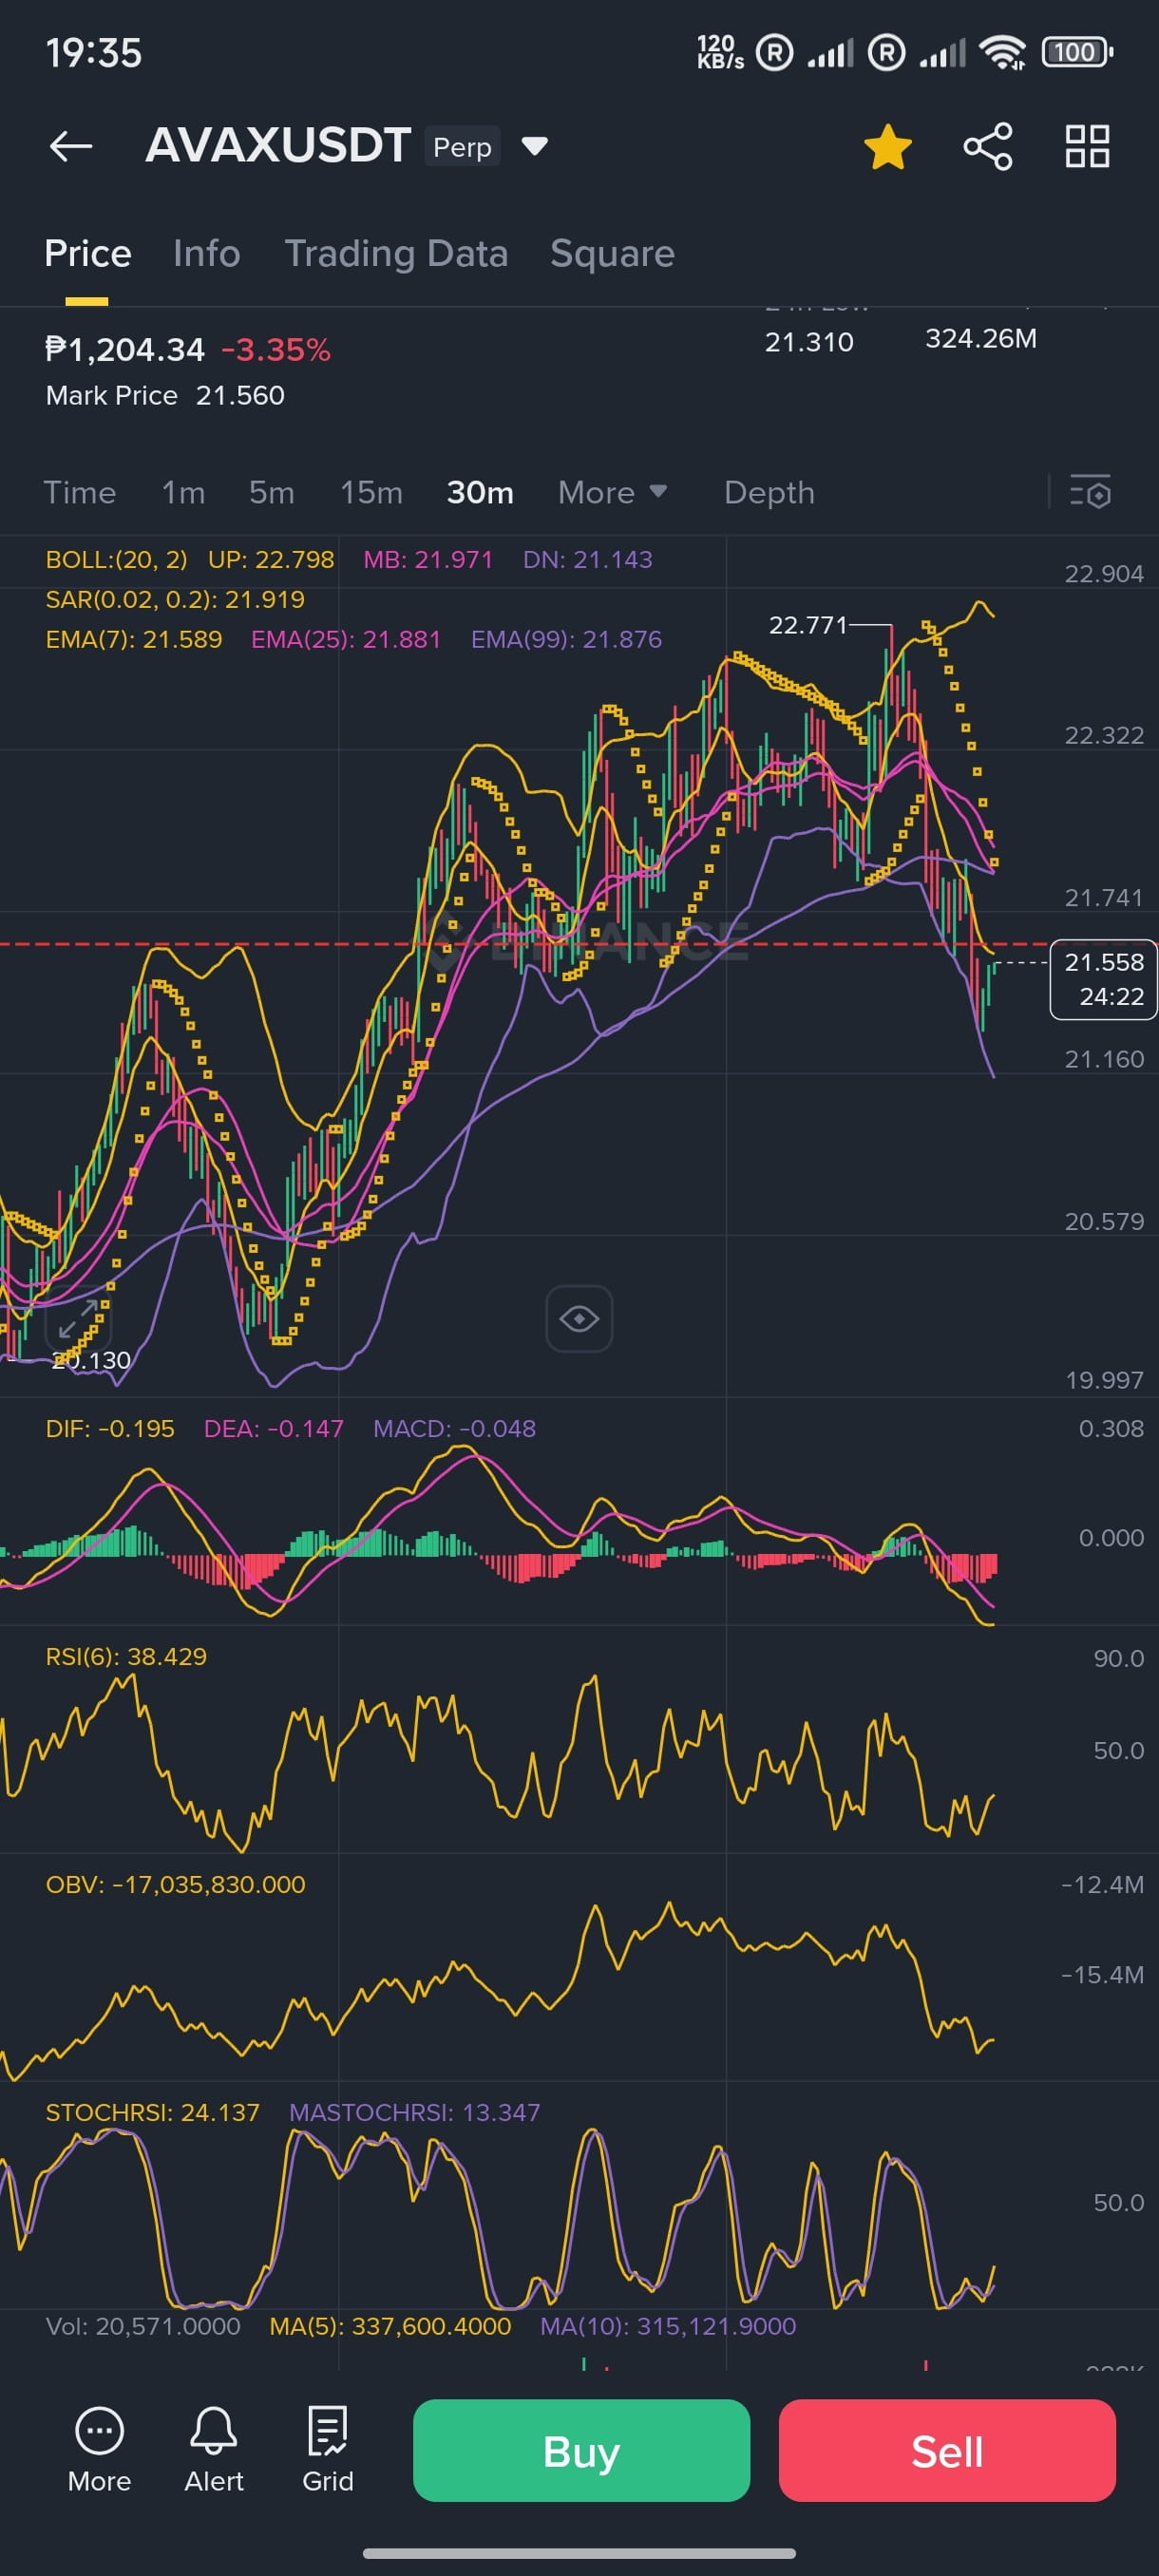Tap the ₱1,204.34 price value

tap(125, 350)
